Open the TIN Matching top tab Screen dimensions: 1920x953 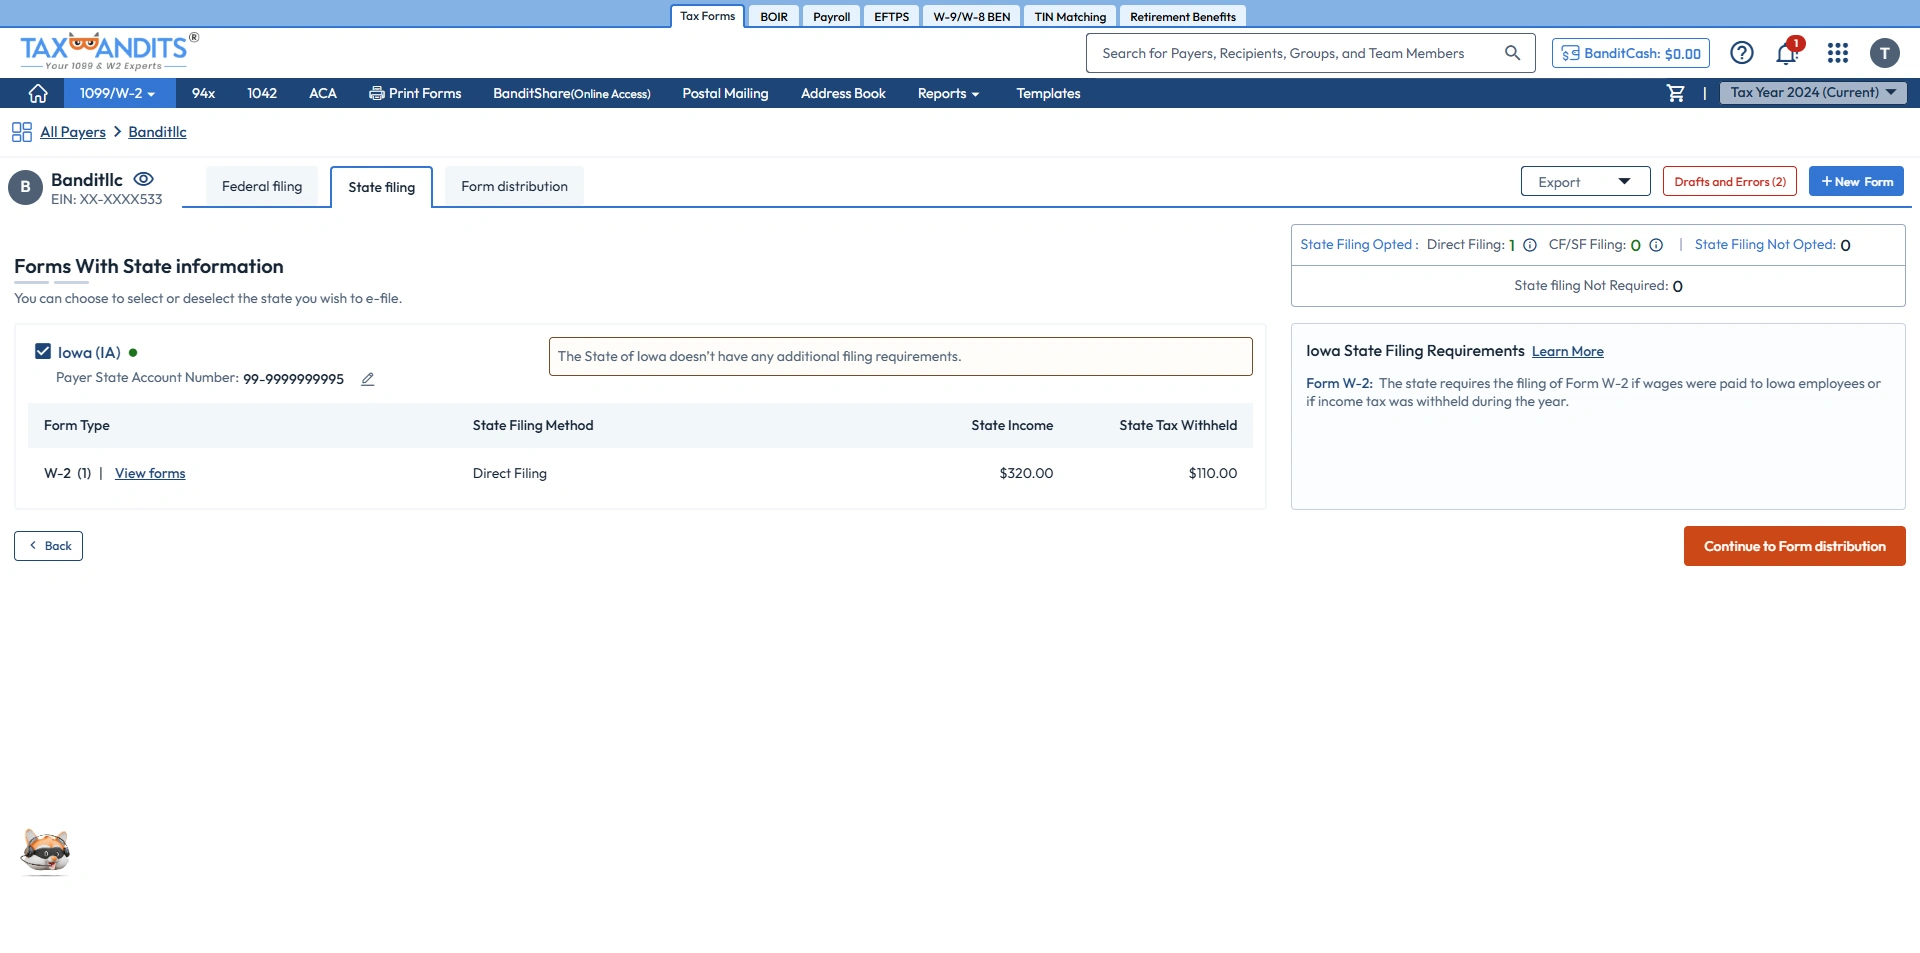tap(1070, 16)
